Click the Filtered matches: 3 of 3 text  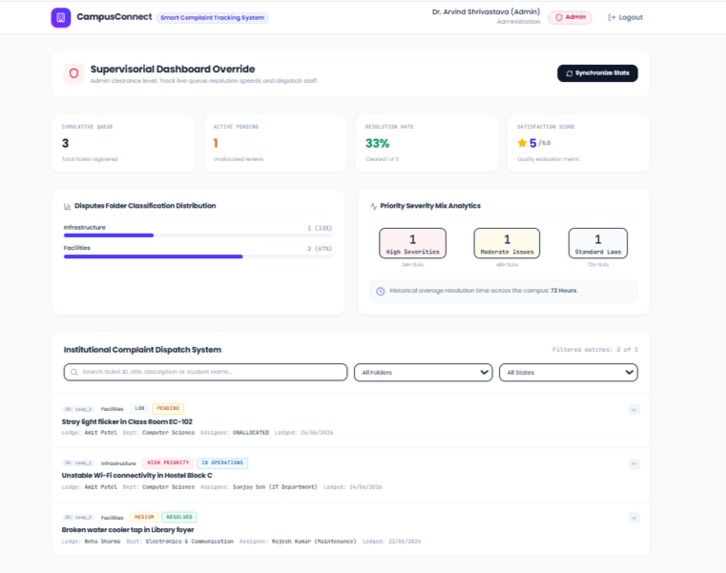coord(595,349)
